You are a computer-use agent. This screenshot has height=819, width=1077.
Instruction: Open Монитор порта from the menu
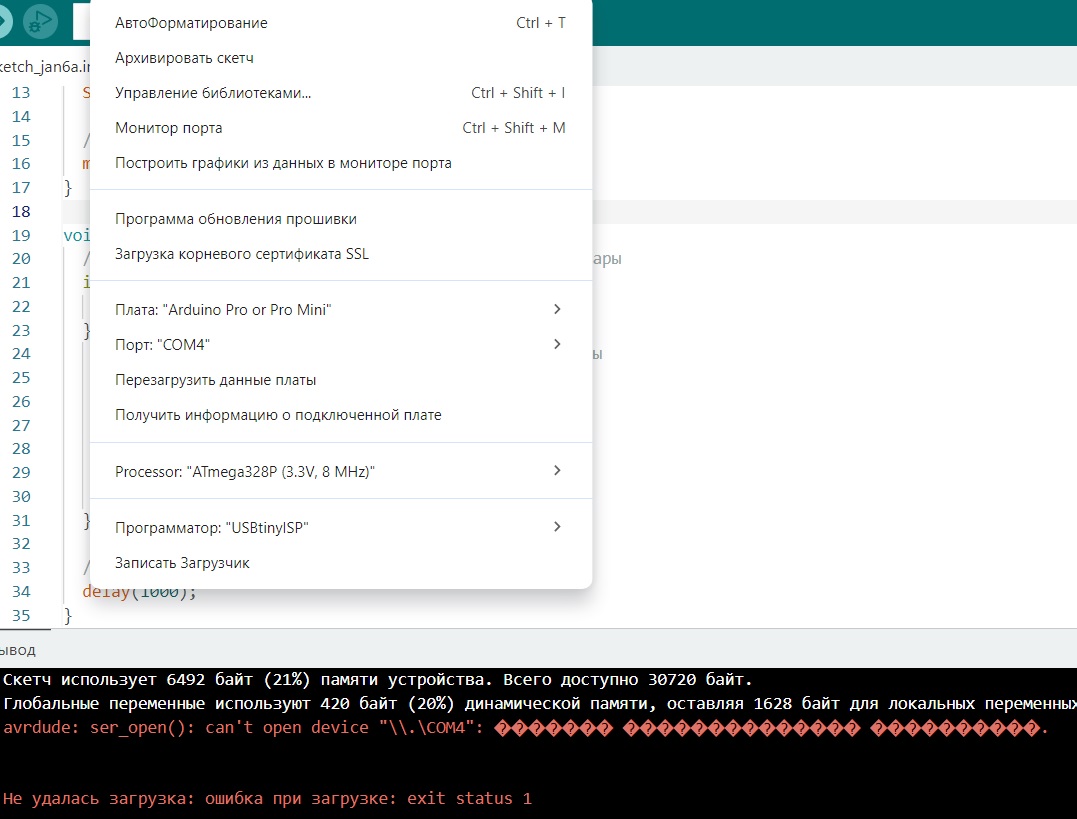pyautogui.click(x=168, y=128)
